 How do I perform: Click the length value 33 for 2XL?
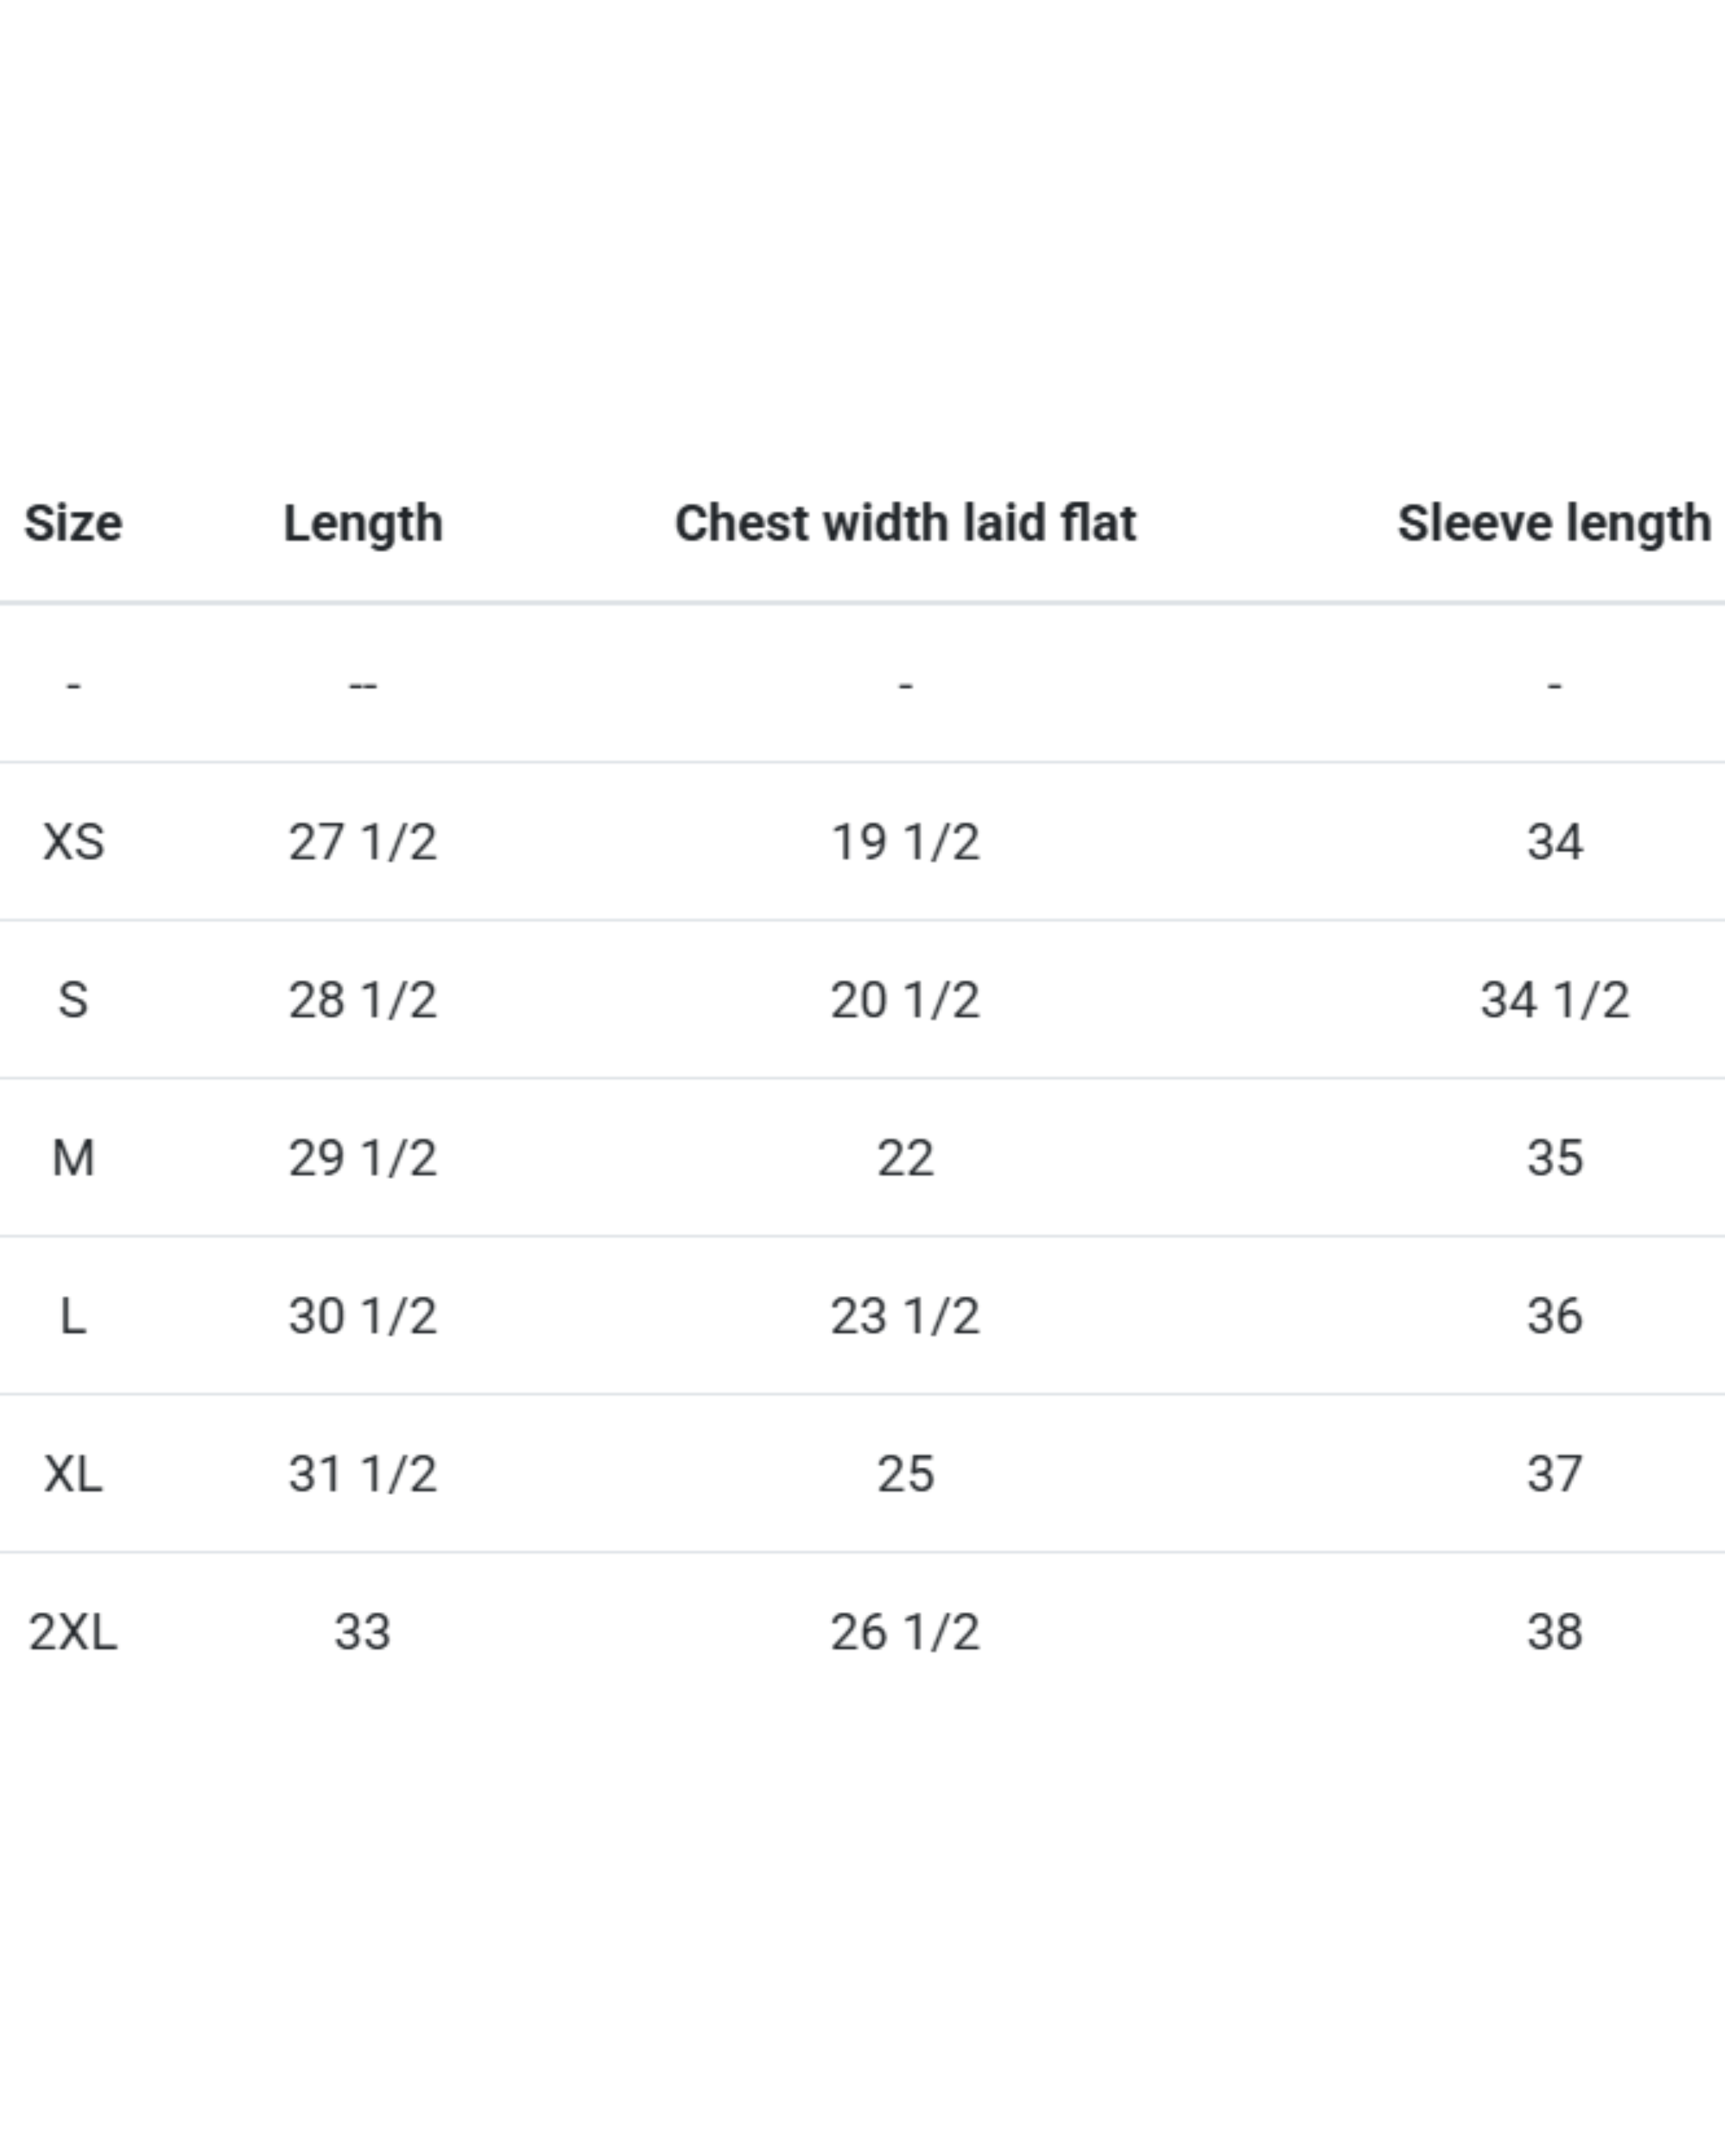pyautogui.click(x=362, y=1632)
